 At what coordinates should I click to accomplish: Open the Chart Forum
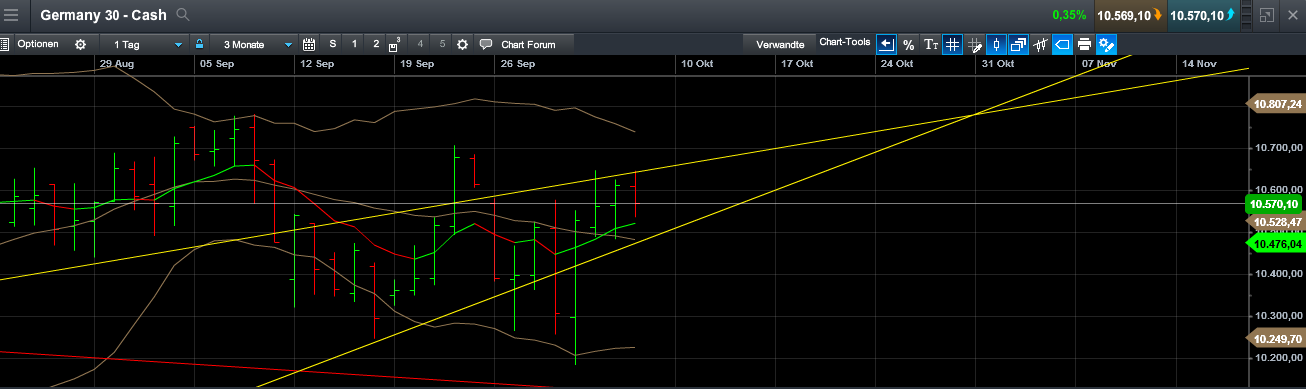524,44
